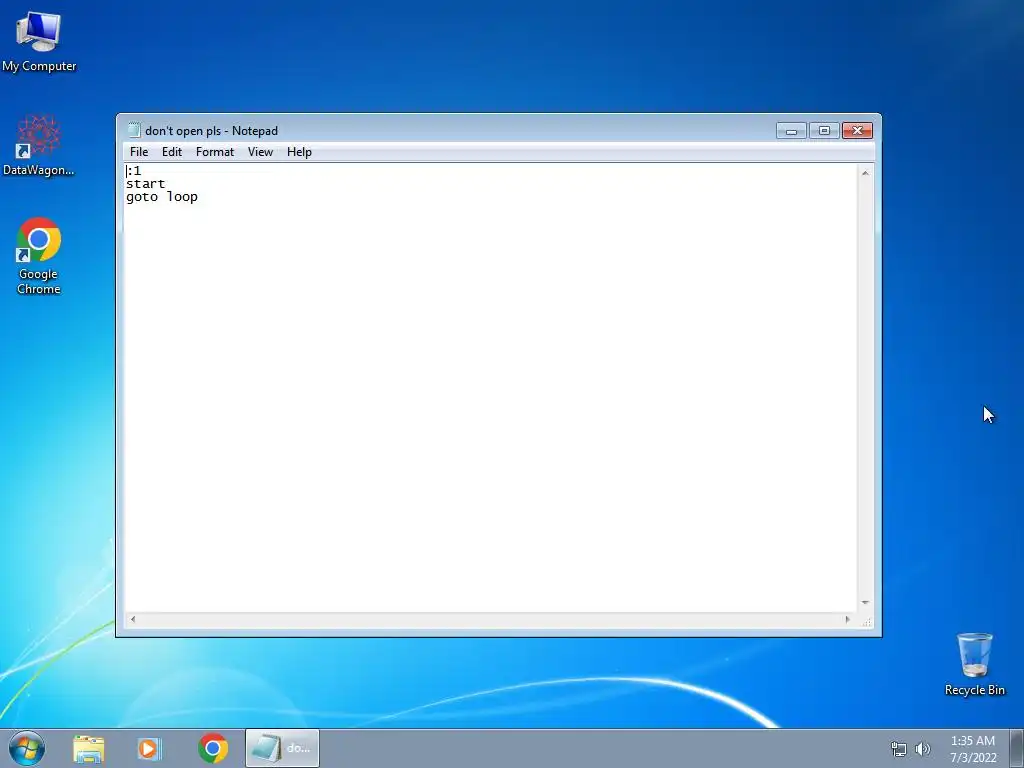Open Windows Explorer from the taskbar

[88, 749]
